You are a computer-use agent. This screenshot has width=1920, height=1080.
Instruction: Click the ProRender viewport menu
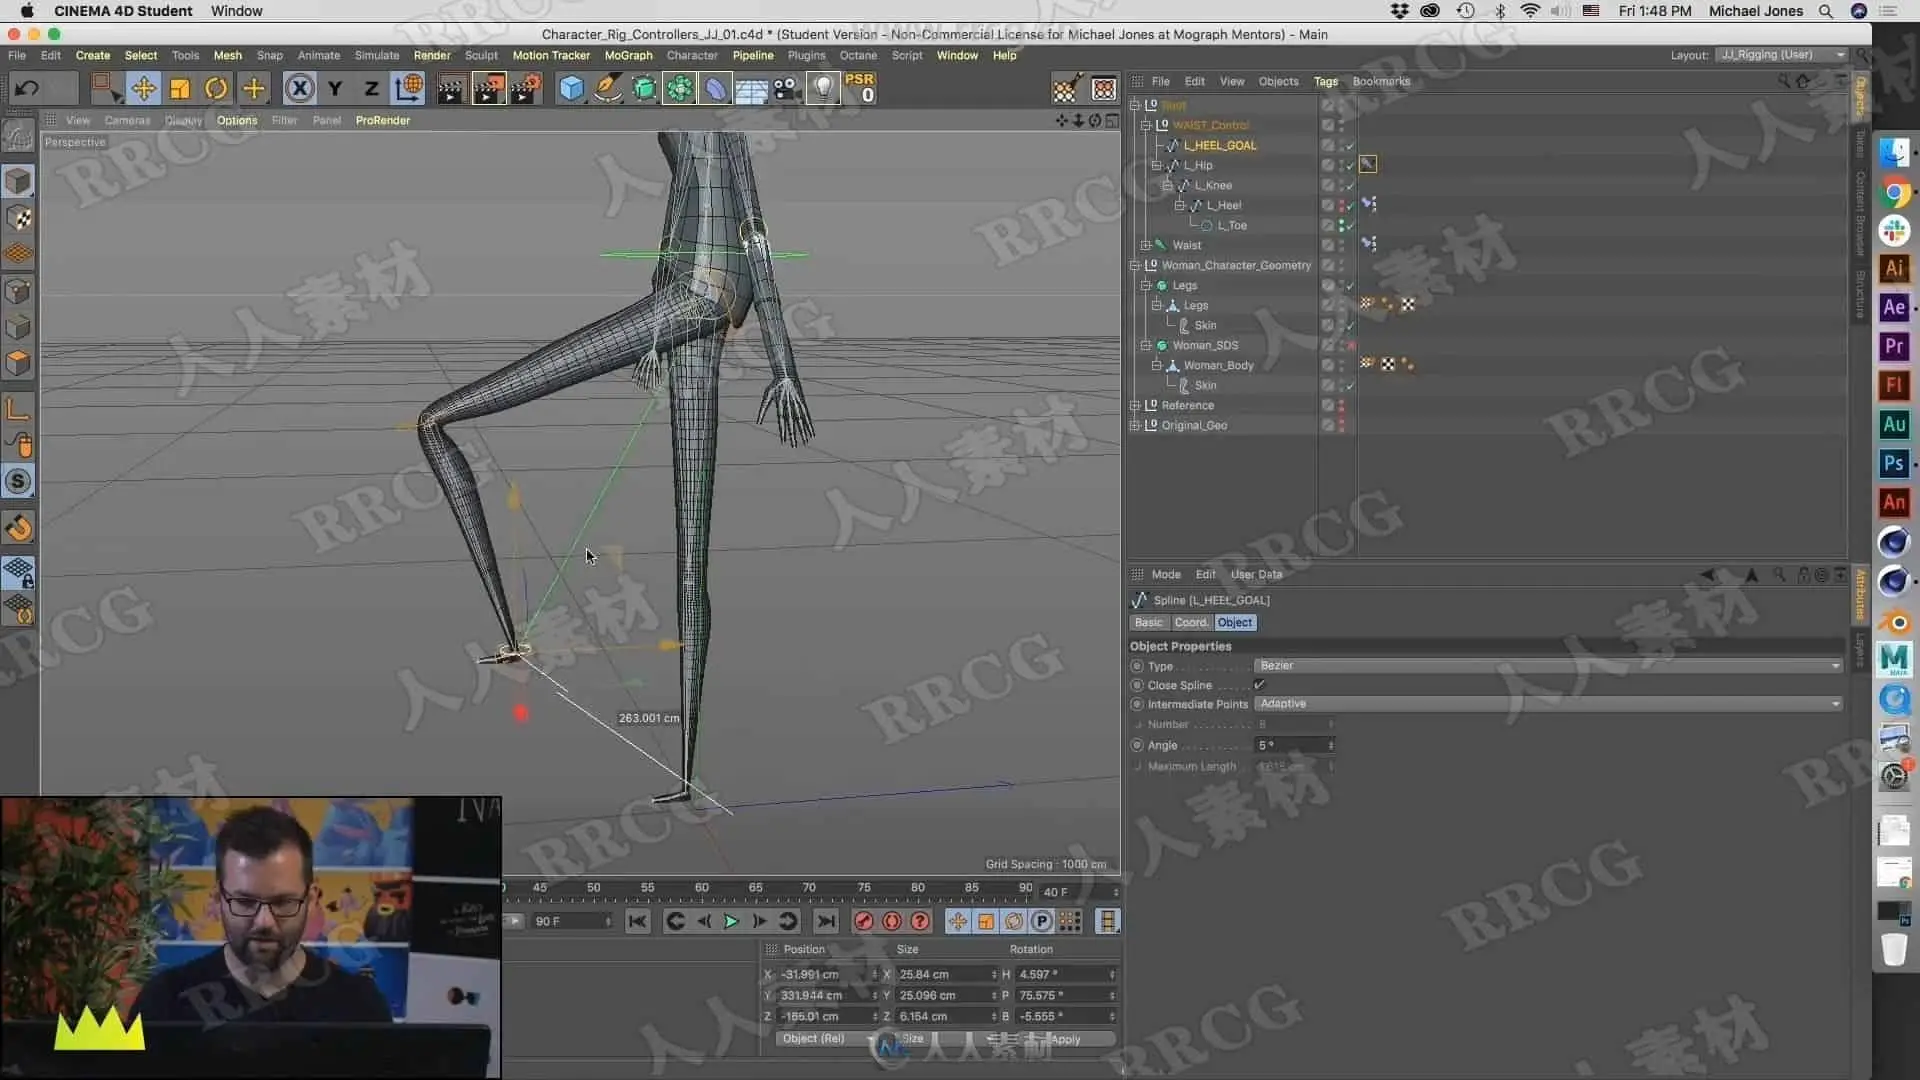tap(382, 120)
